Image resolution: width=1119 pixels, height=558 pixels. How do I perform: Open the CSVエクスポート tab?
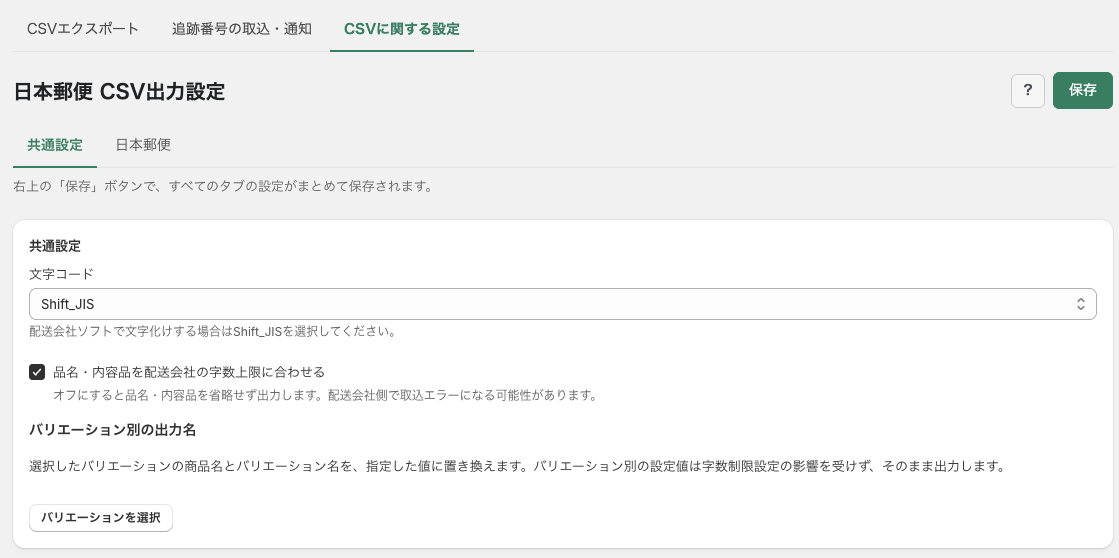[83, 29]
